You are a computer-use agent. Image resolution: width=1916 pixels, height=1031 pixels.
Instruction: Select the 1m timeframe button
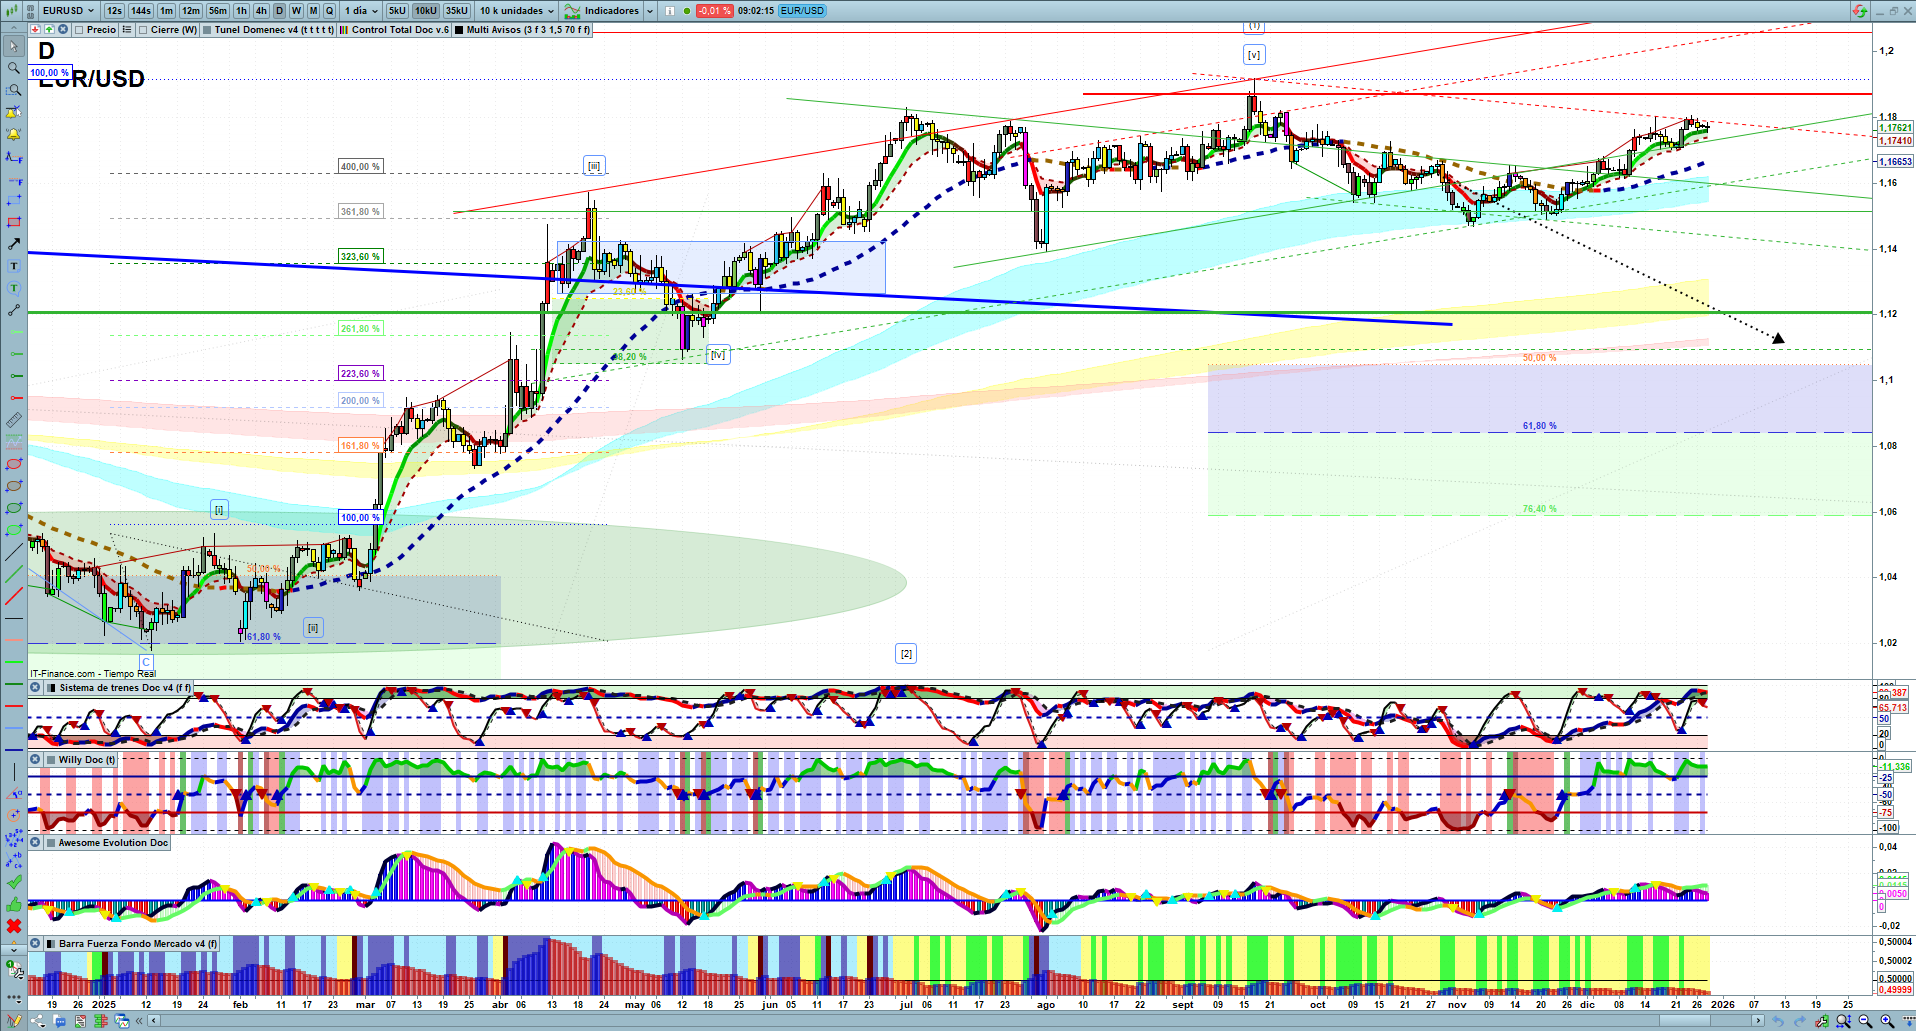pos(166,11)
